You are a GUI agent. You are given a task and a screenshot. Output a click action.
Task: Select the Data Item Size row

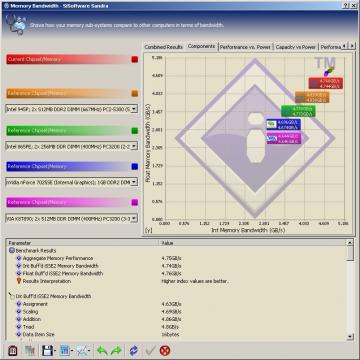click(177, 334)
